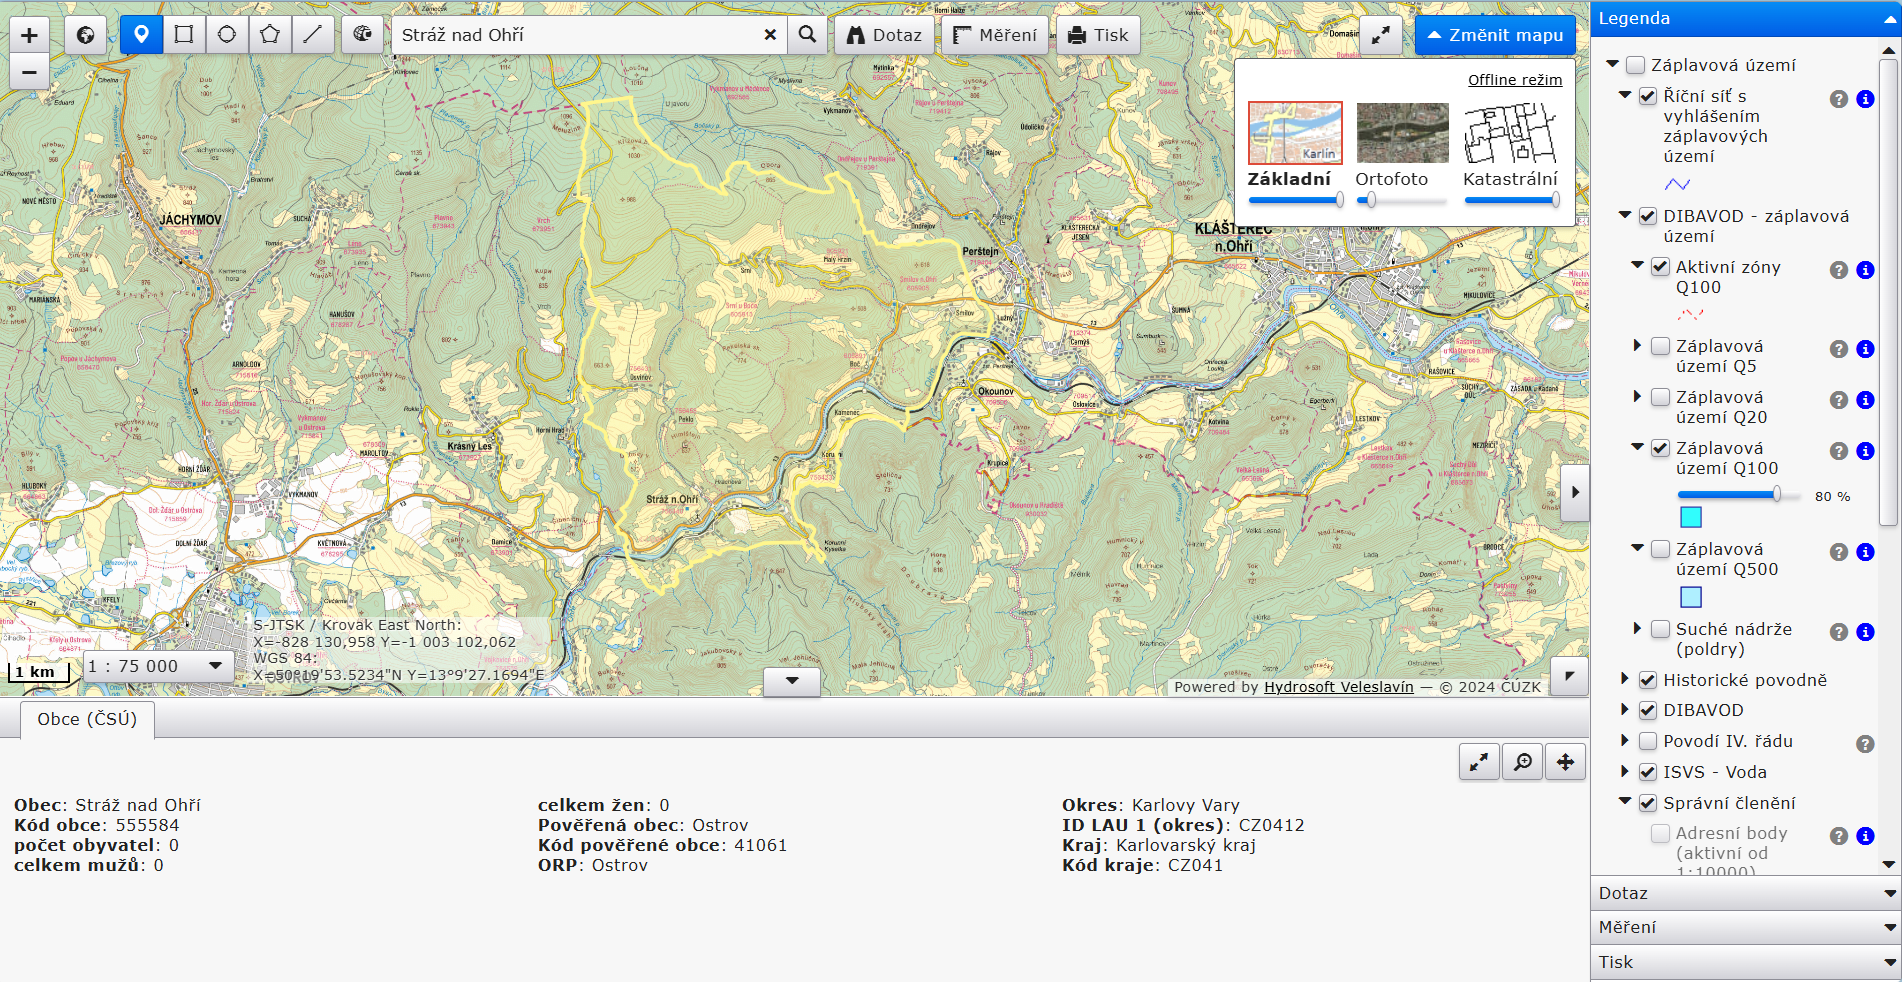Screen dimensions: 1902x982
Task: Show info for Říční síť layer
Action: pyautogui.click(x=1865, y=99)
